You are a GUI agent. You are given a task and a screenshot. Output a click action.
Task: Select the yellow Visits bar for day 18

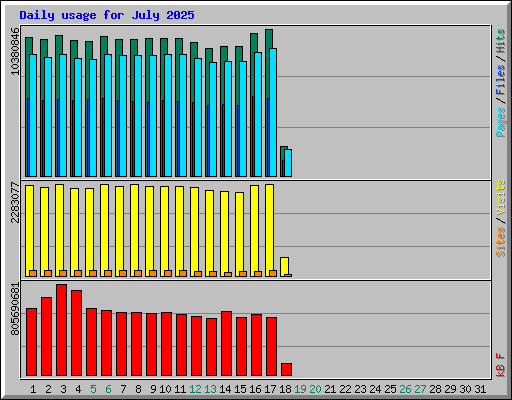pyautogui.click(x=284, y=266)
